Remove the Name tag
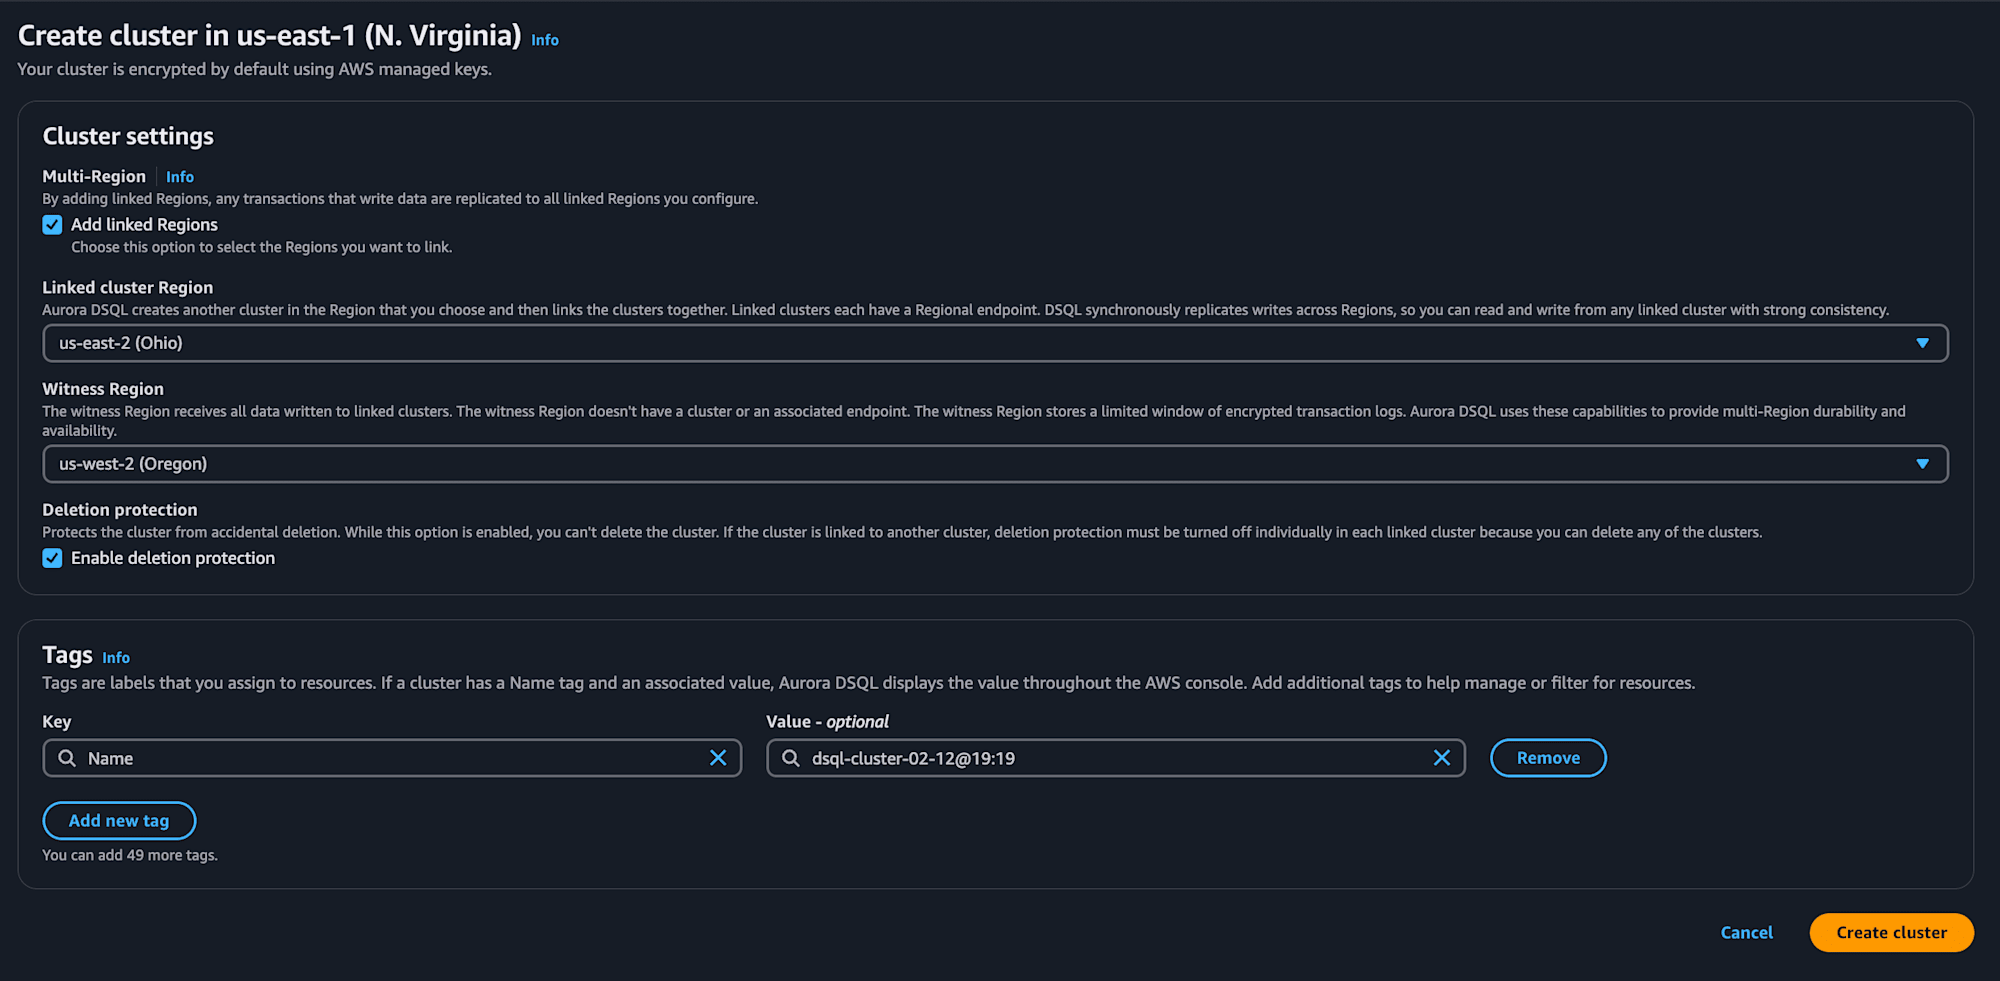The image size is (2000, 981). (1548, 758)
